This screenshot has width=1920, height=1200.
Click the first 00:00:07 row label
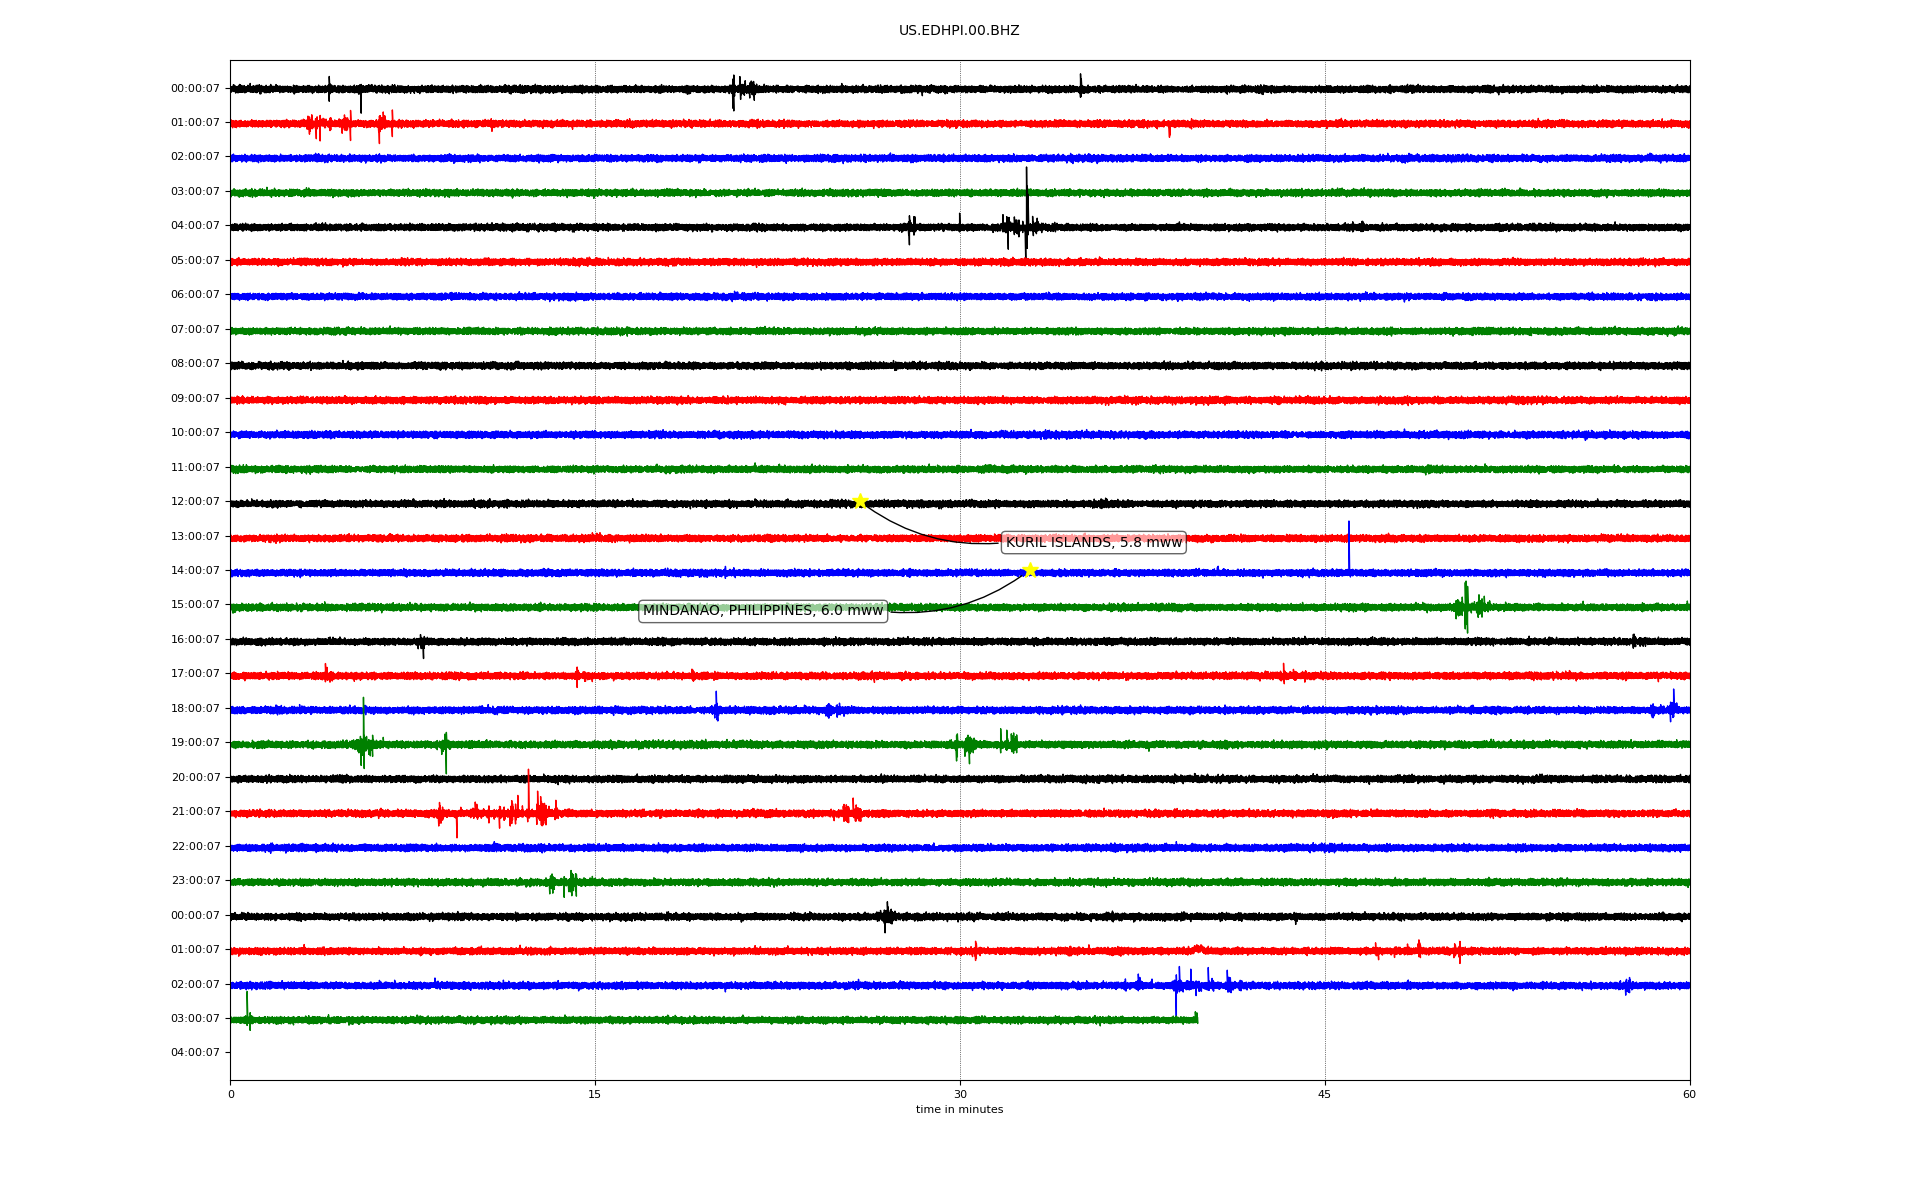click(x=195, y=88)
